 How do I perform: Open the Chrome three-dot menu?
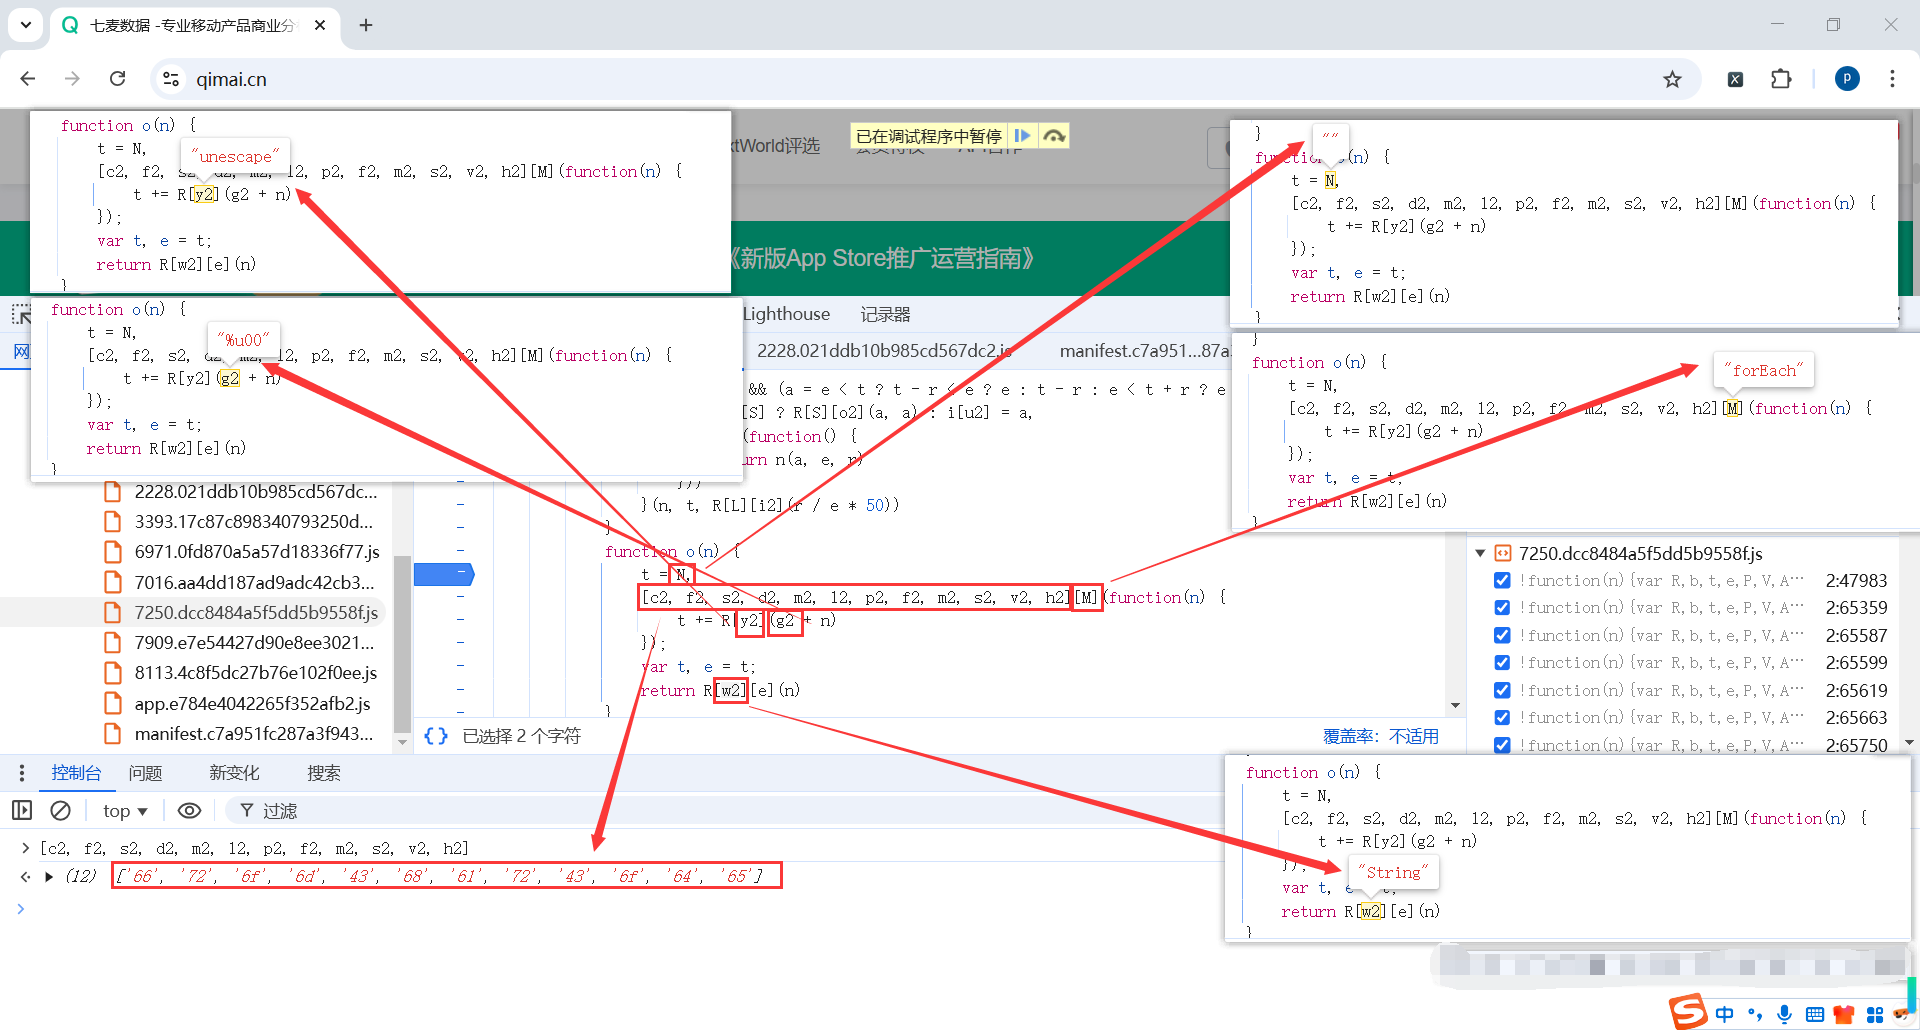click(1892, 79)
